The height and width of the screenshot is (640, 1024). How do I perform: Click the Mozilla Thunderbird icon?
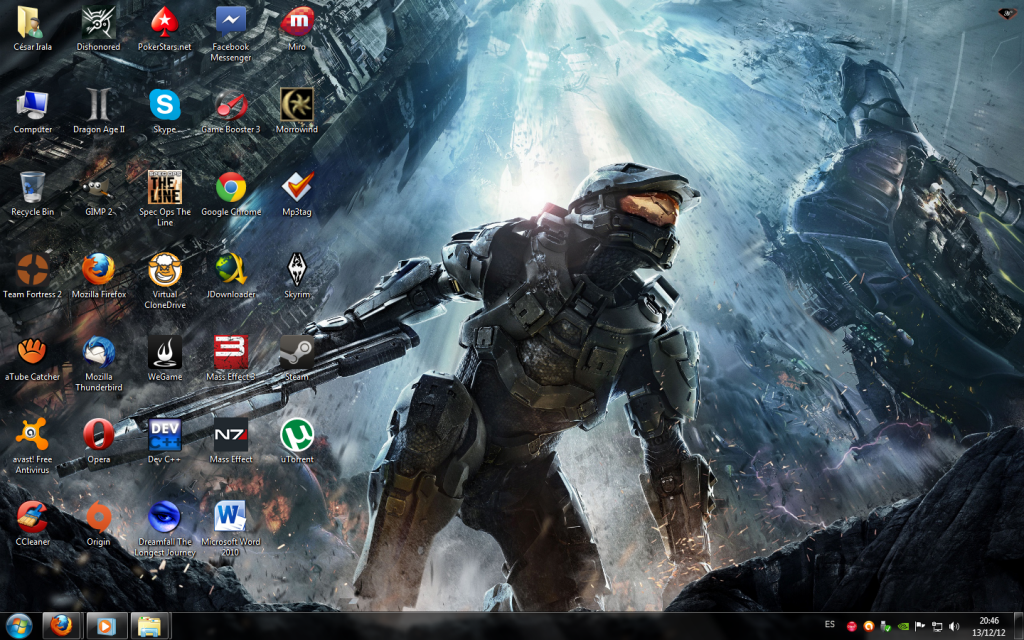[98, 352]
